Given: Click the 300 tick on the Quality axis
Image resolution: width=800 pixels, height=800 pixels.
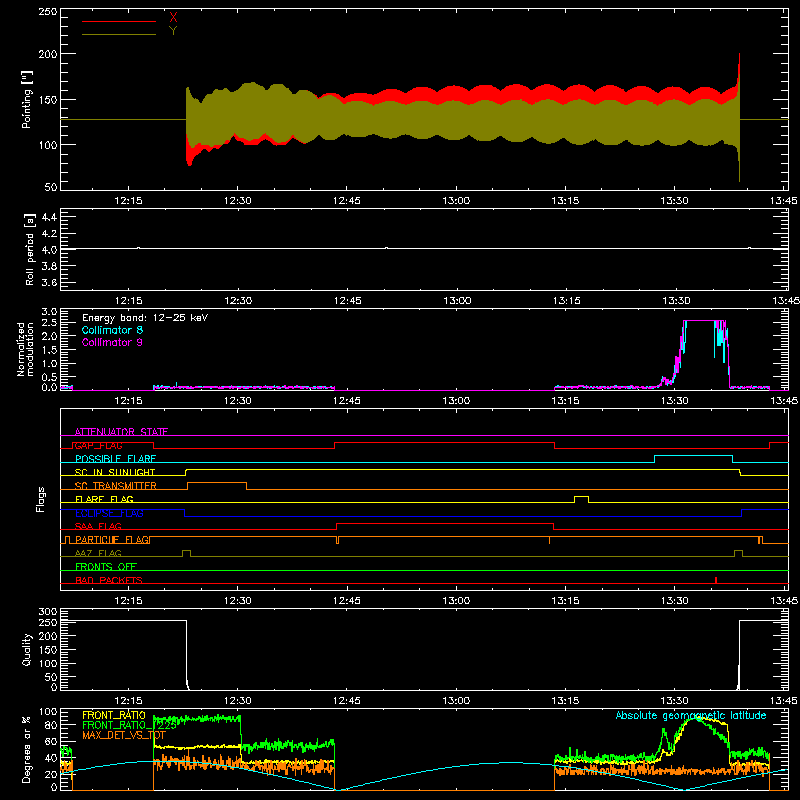Looking at the screenshot, I should point(48,612).
